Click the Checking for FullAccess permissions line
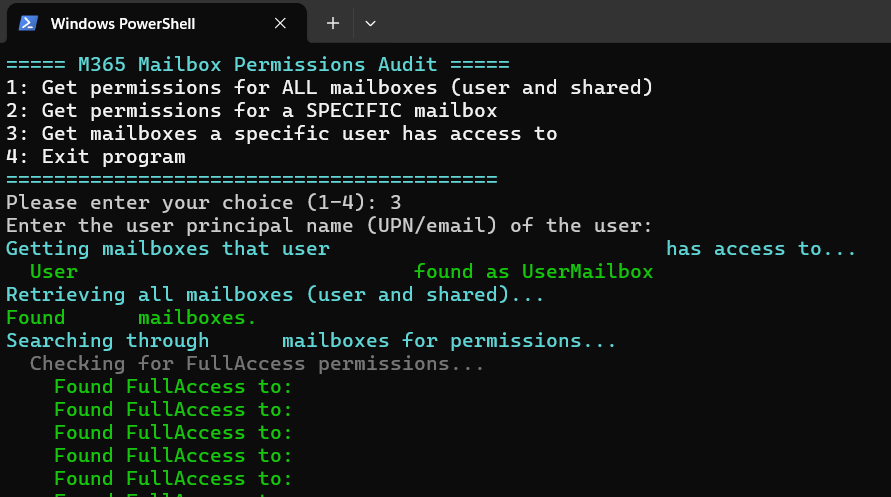Image resolution: width=891 pixels, height=497 pixels. point(257,364)
